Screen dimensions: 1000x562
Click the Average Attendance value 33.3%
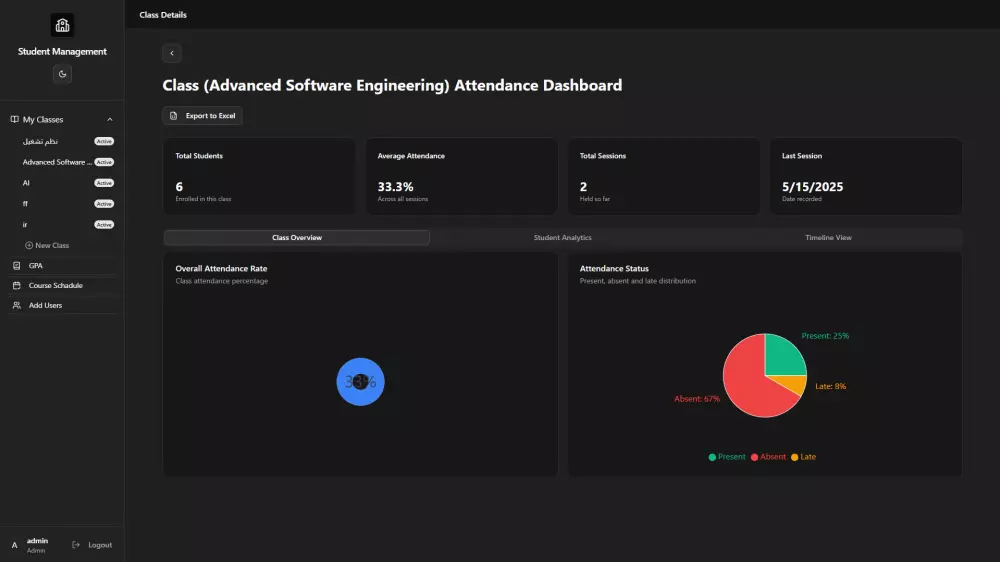point(395,186)
